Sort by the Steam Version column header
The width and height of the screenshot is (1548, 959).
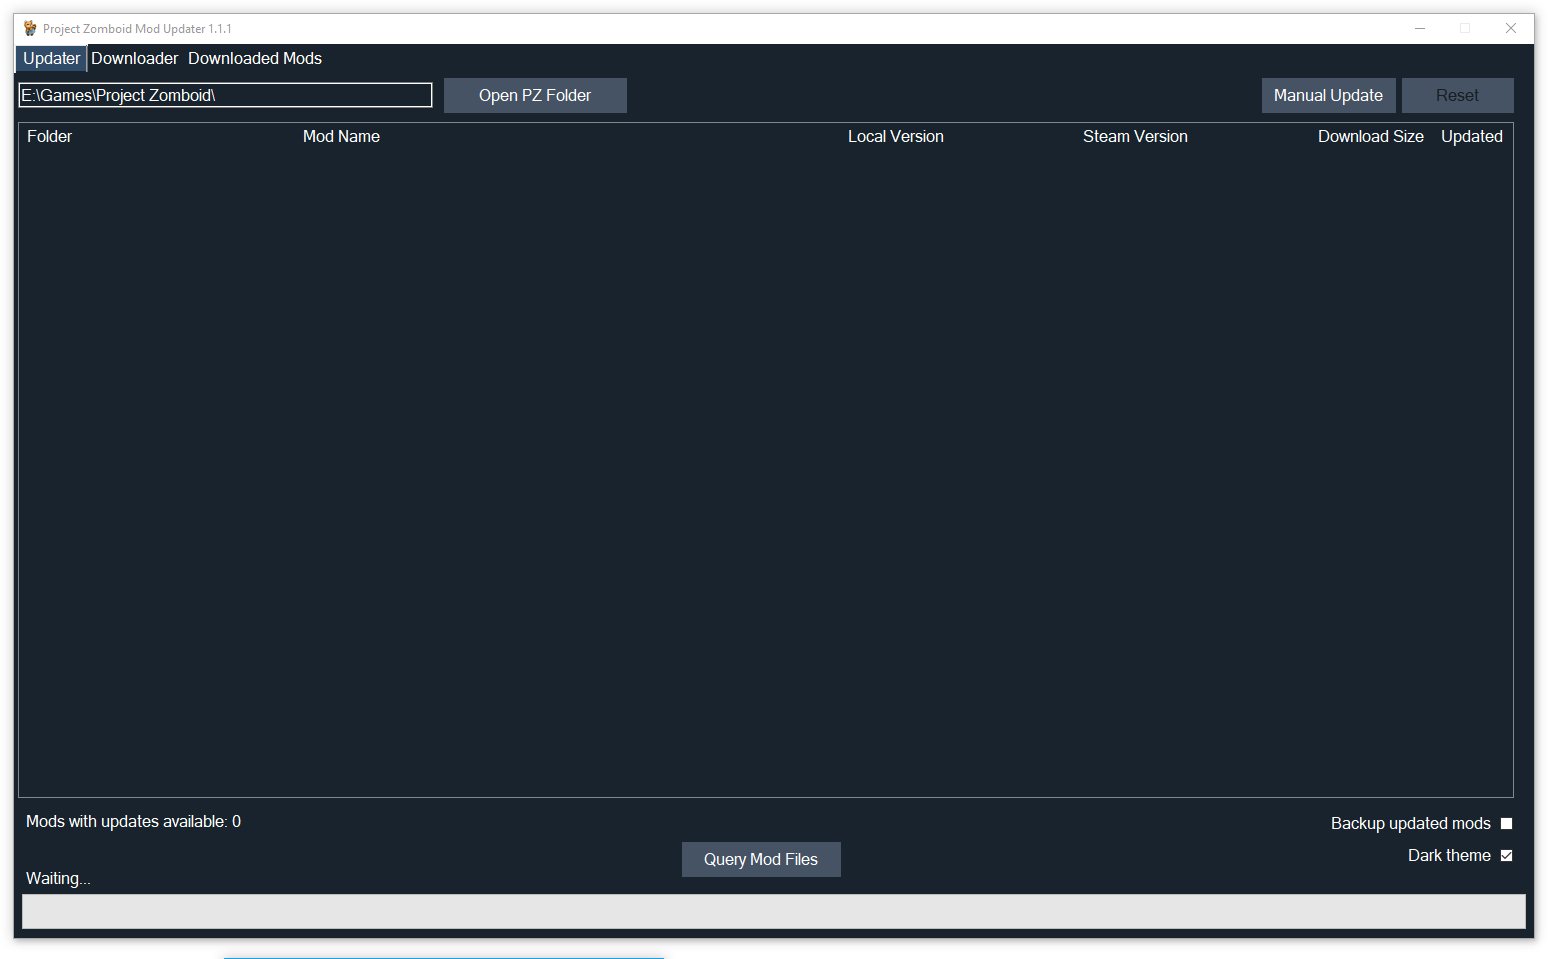pyautogui.click(x=1135, y=136)
